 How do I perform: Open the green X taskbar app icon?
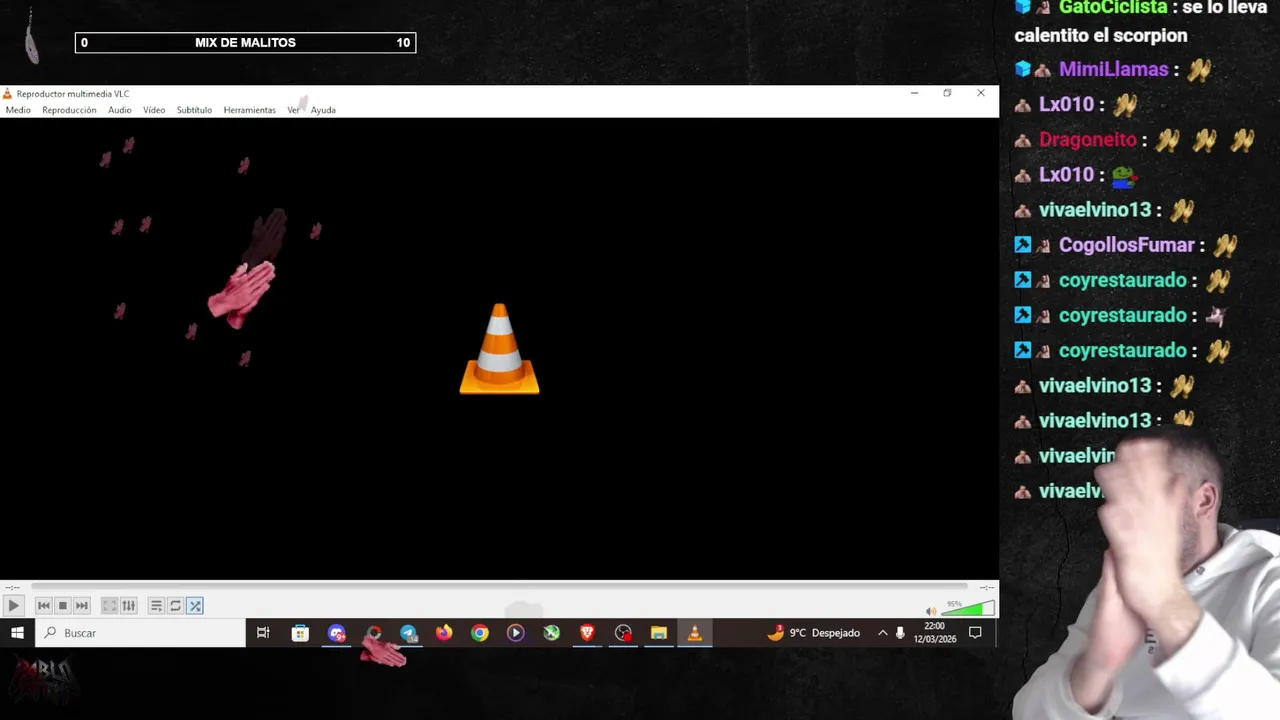551,633
